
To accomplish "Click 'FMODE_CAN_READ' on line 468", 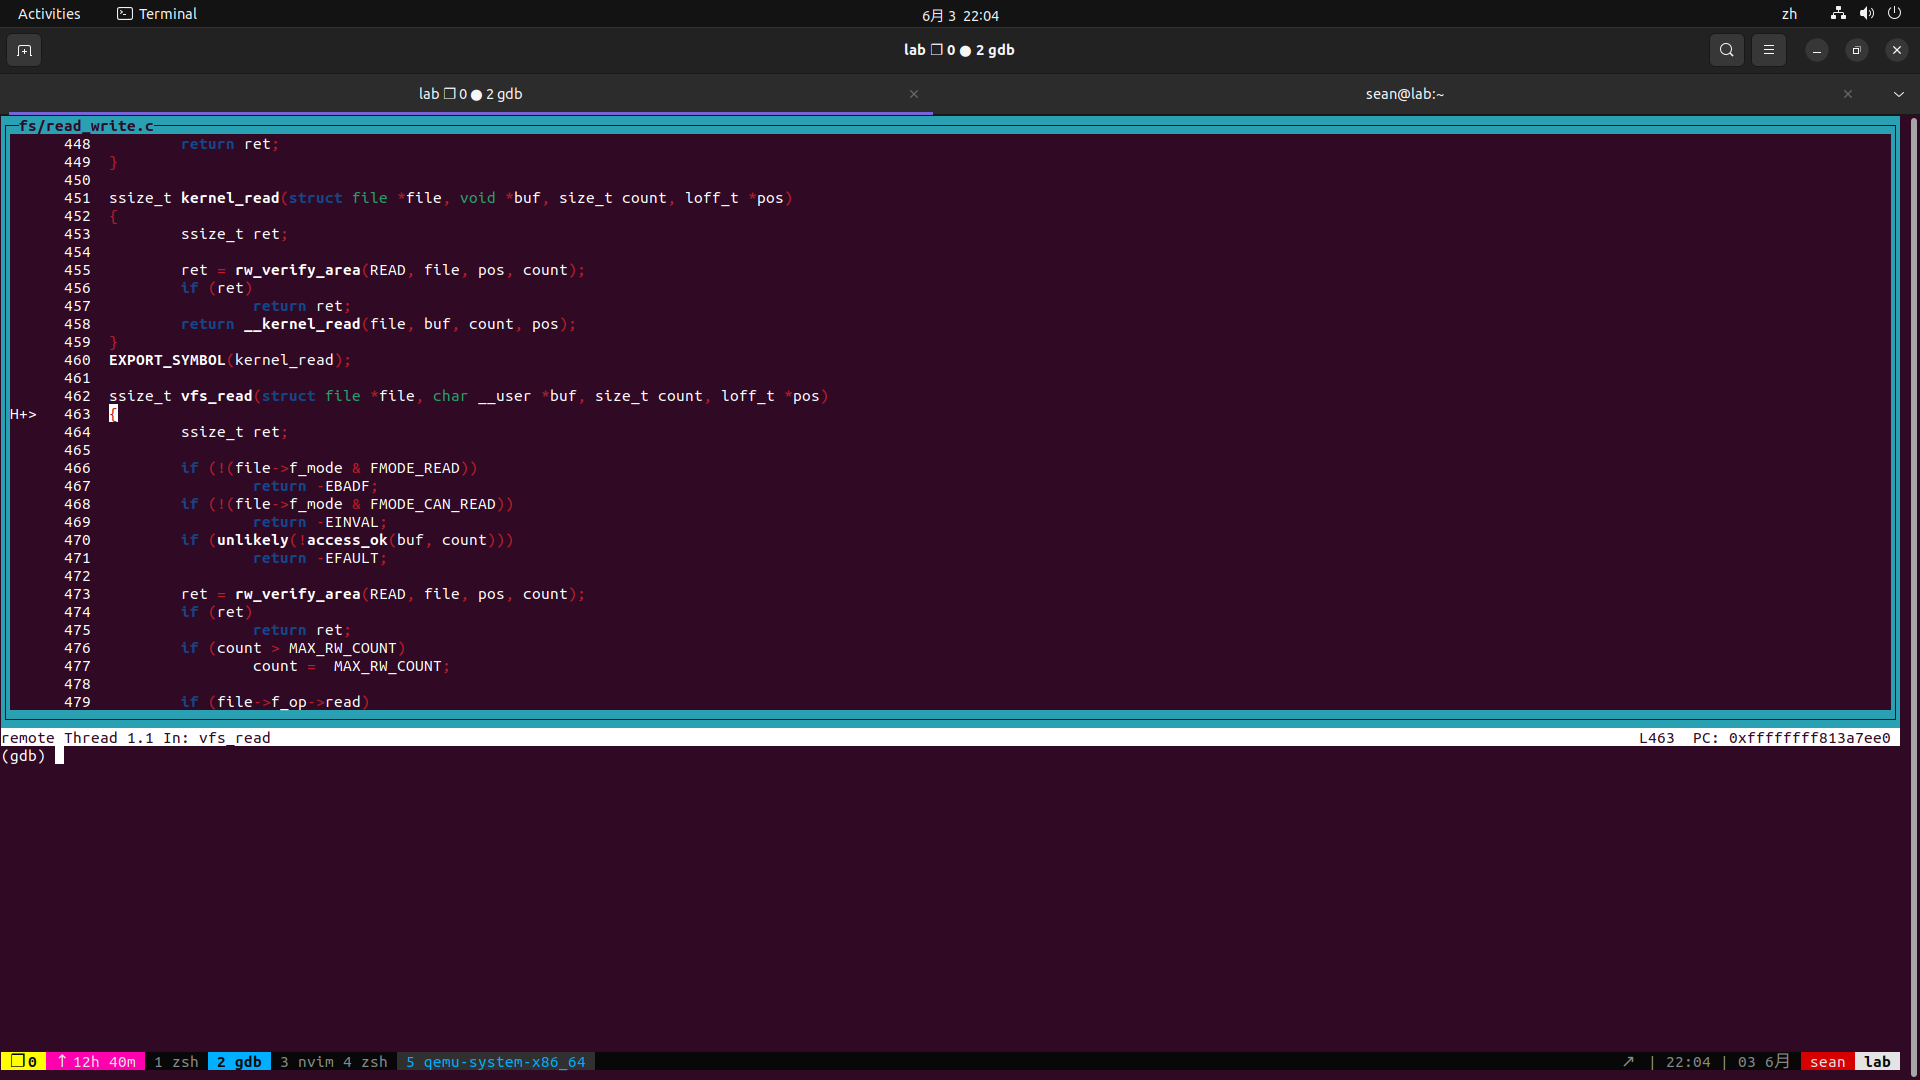I will coord(433,504).
